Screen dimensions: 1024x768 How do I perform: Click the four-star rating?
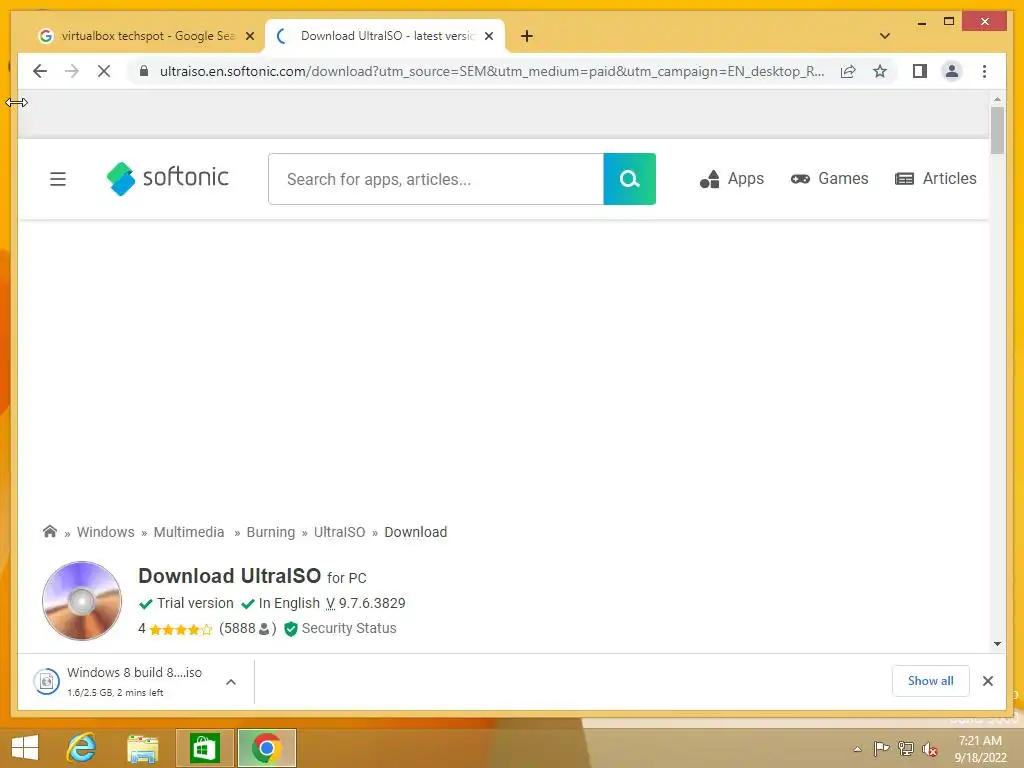[180, 630]
